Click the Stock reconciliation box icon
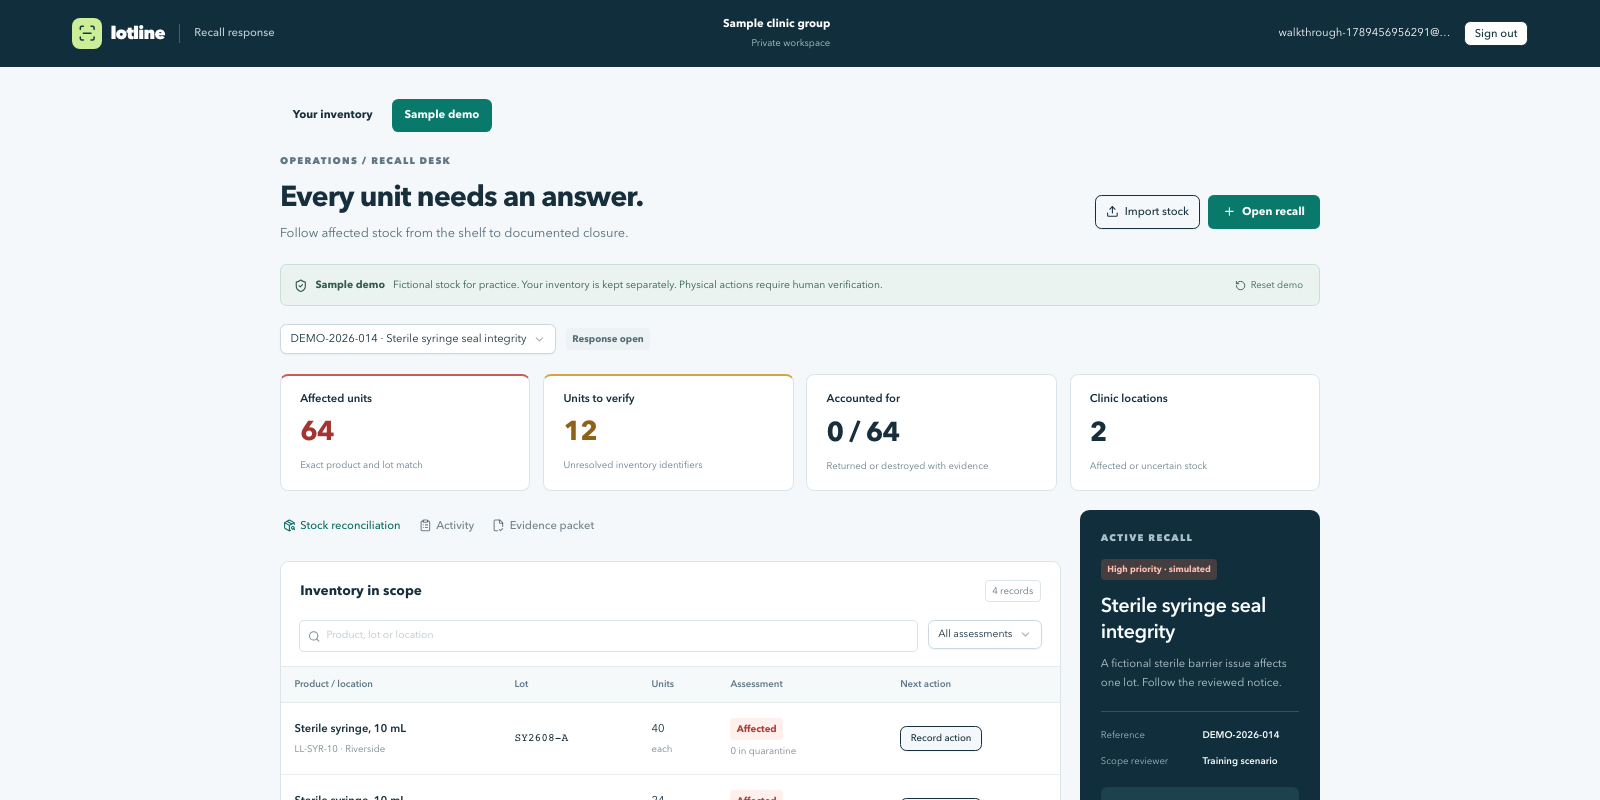This screenshot has height=800, width=1600. [x=289, y=525]
